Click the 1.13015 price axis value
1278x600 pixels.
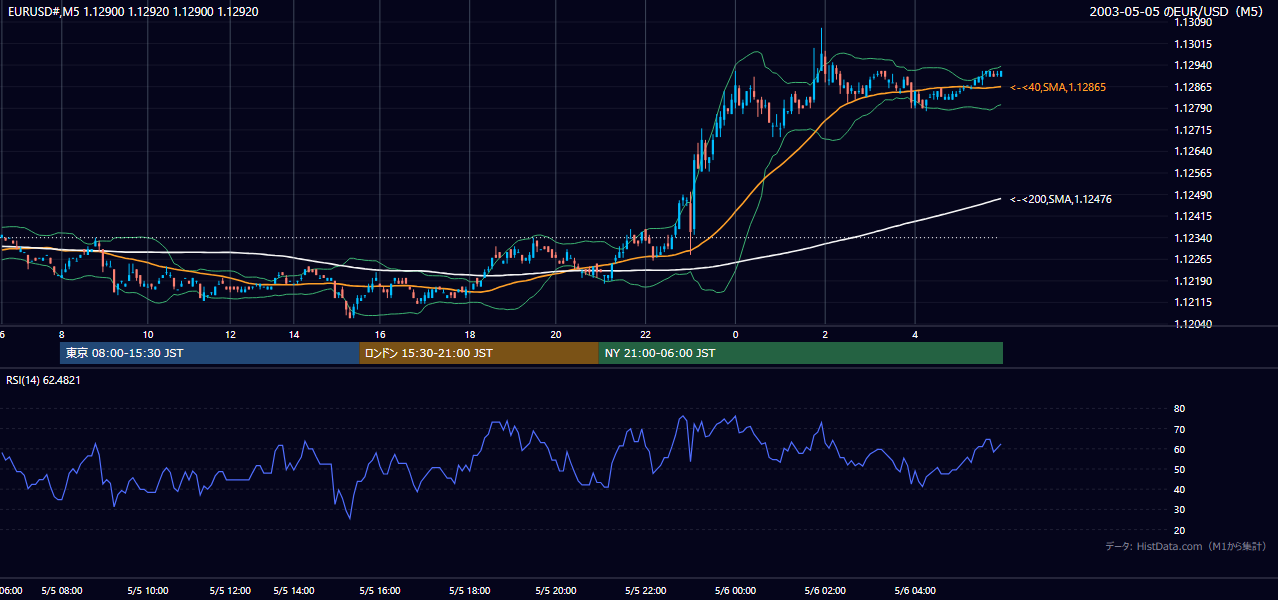coord(1193,44)
